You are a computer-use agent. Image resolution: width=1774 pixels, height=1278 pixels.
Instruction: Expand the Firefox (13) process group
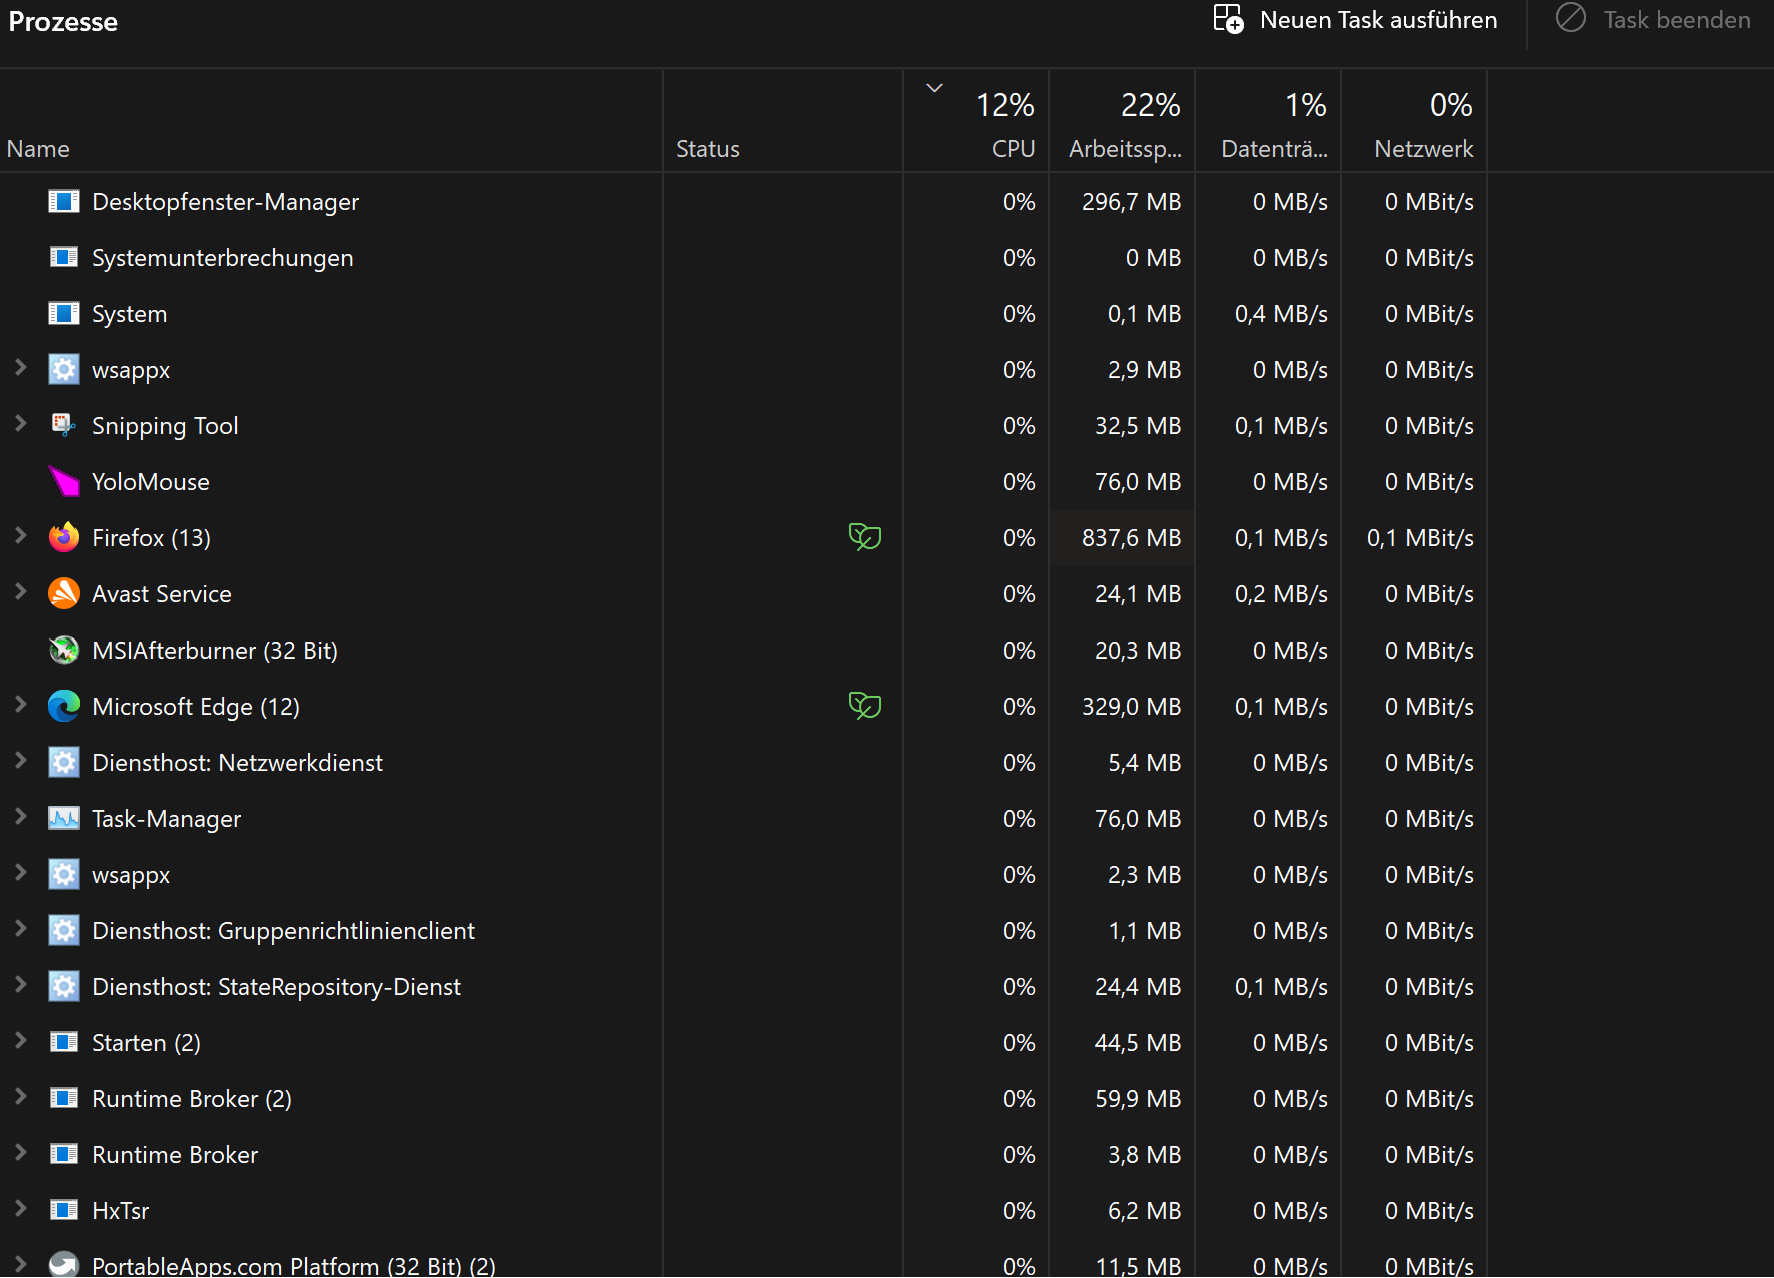click(x=21, y=537)
